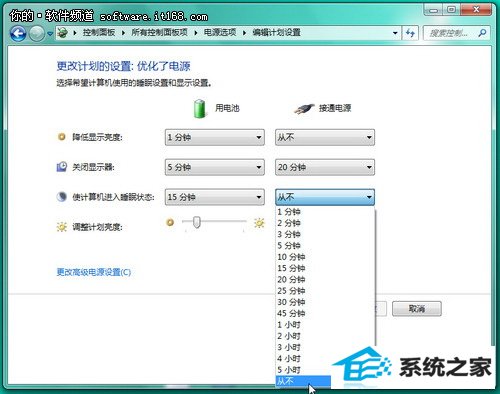Select 45 分钟 in the sleep list
This screenshot has height=394, width=500.
325,314
